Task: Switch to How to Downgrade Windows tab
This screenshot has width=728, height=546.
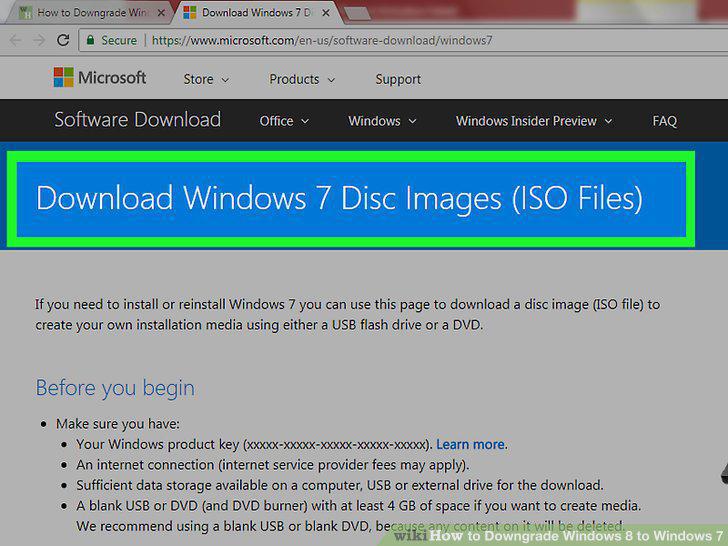Action: [x=91, y=13]
